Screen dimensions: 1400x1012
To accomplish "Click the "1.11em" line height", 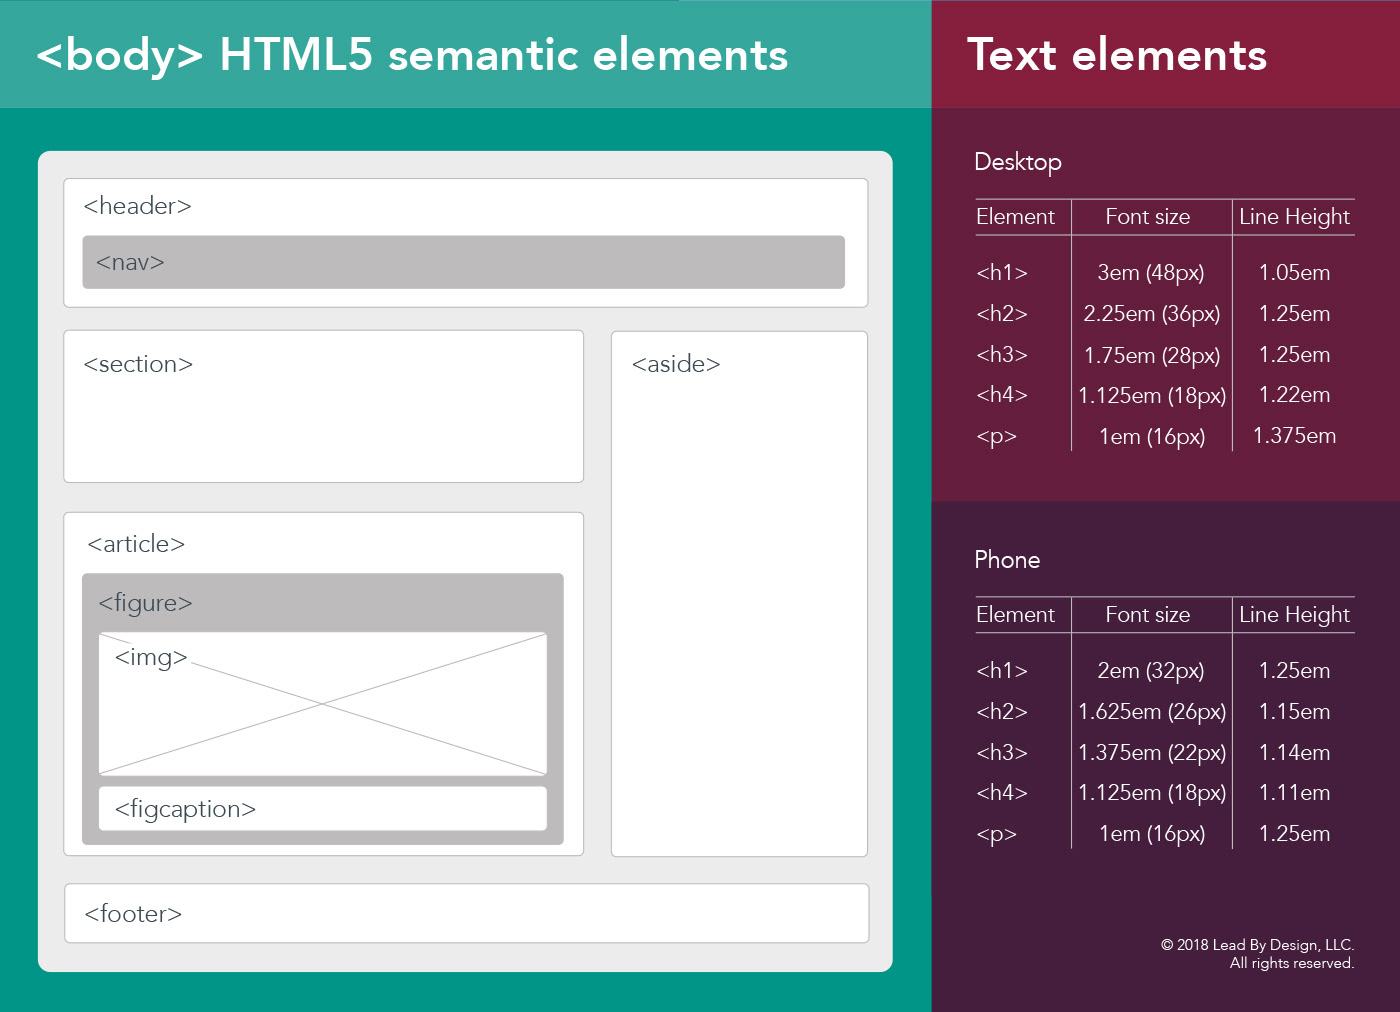I will pyautogui.click(x=1294, y=793).
